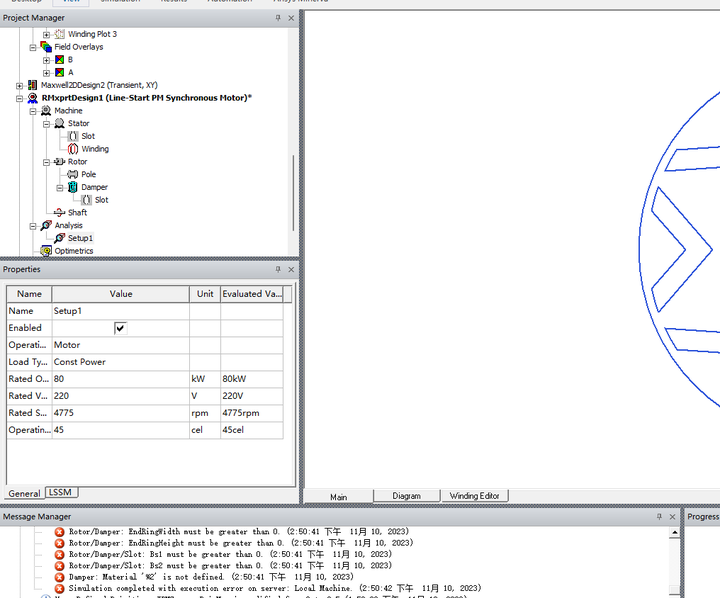
Task: Select 'Bs2 must be greater than 0' message
Action: coord(230,566)
